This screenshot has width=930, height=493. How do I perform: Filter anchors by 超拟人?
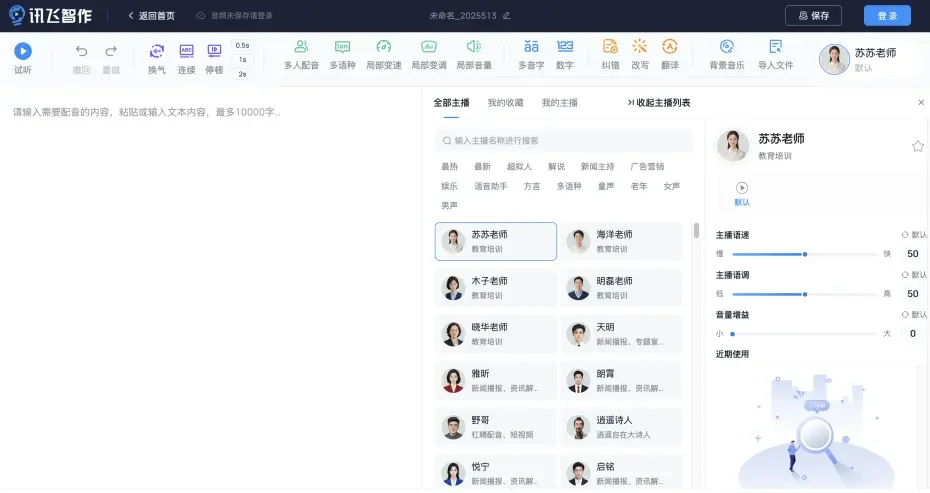coord(519,167)
